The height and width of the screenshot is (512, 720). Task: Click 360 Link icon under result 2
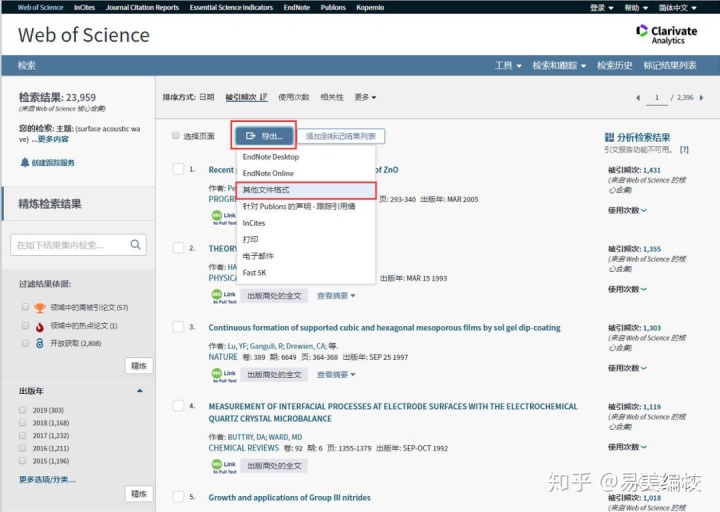click(x=225, y=296)
